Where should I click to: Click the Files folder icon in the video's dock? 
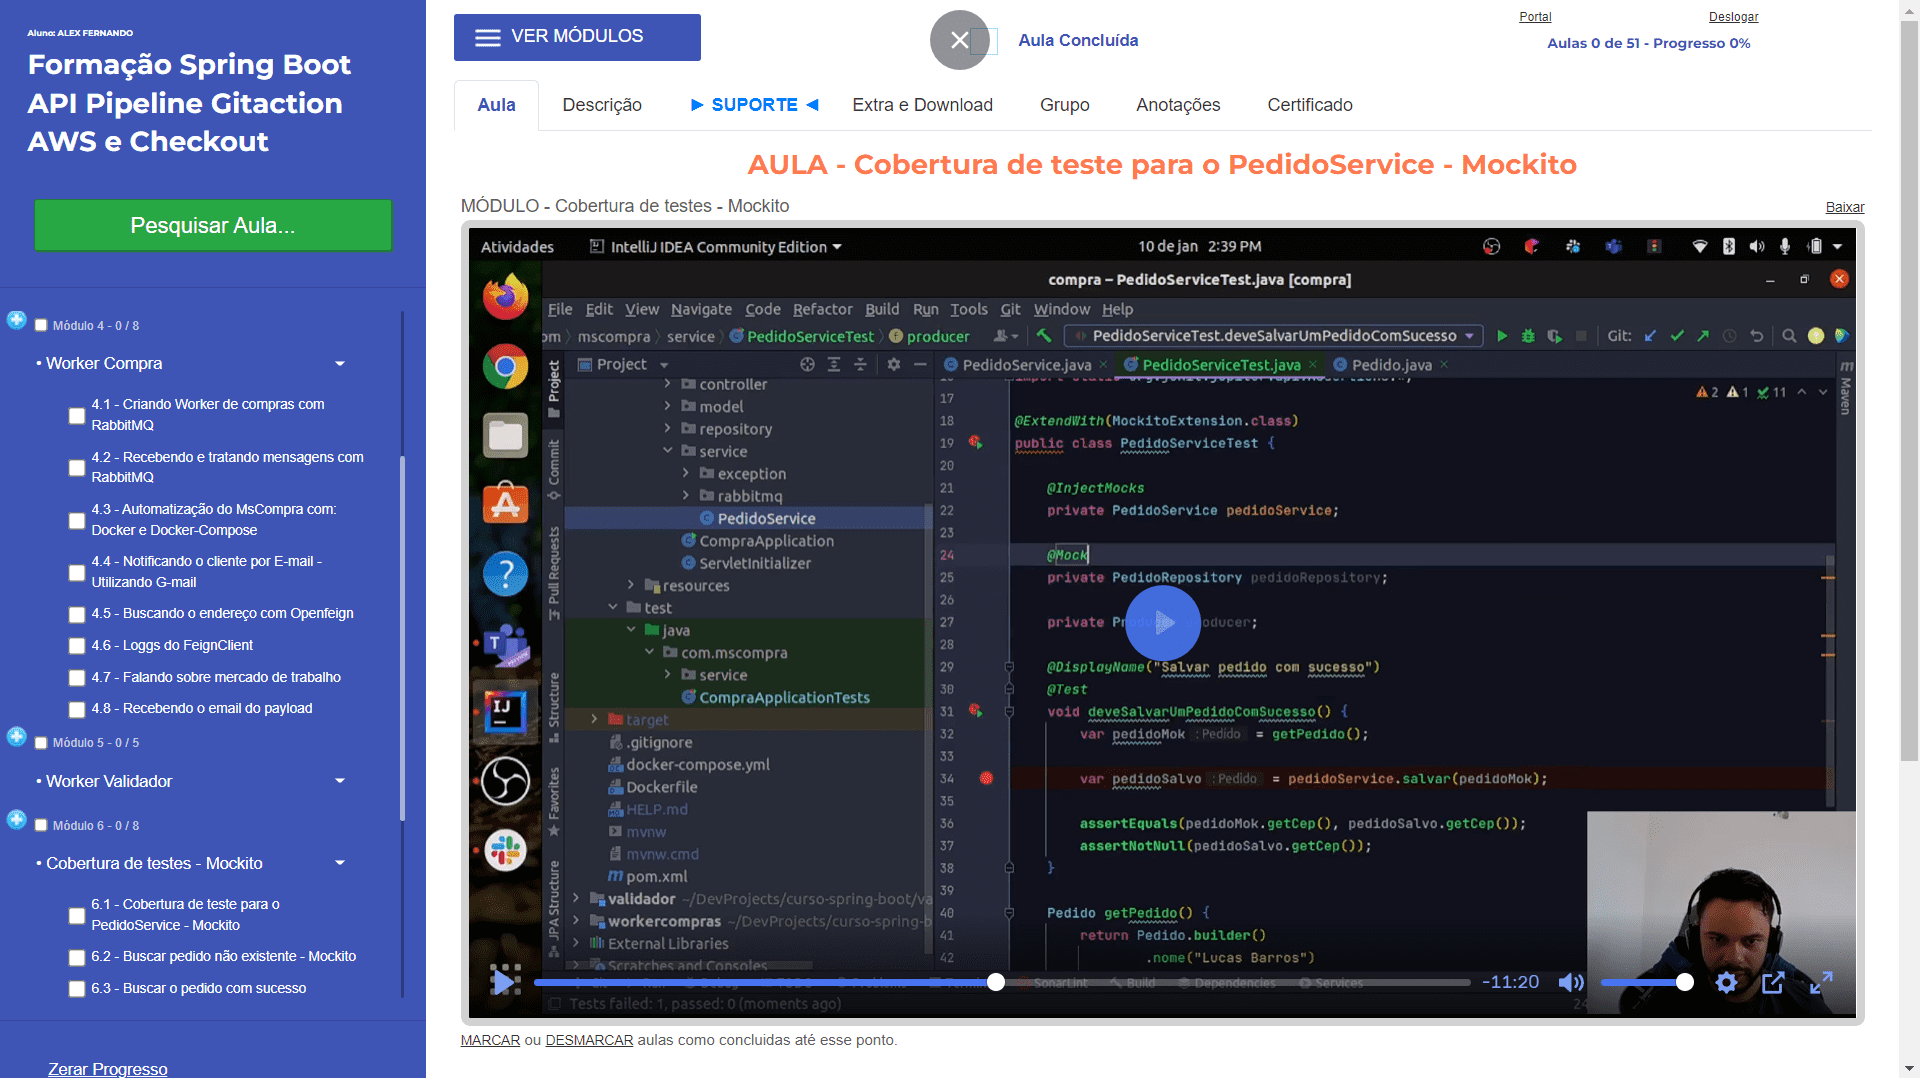(x=506, y=436)
